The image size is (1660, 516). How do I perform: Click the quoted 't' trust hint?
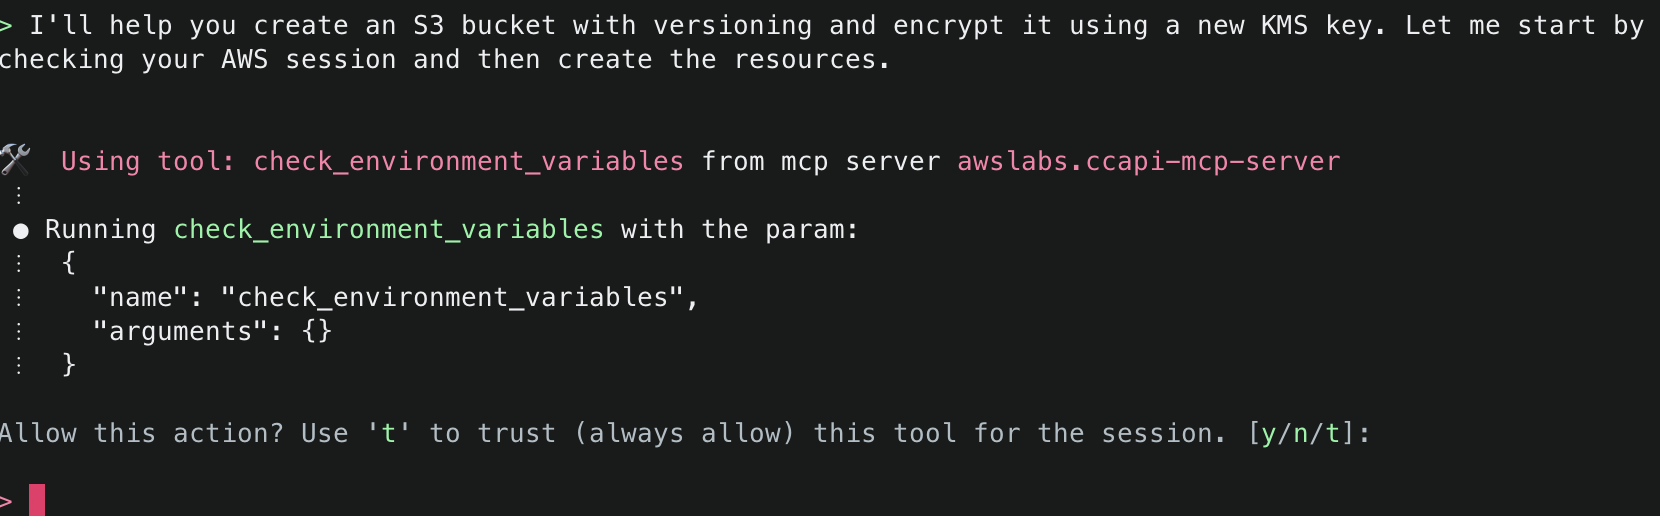coord(388,434)
